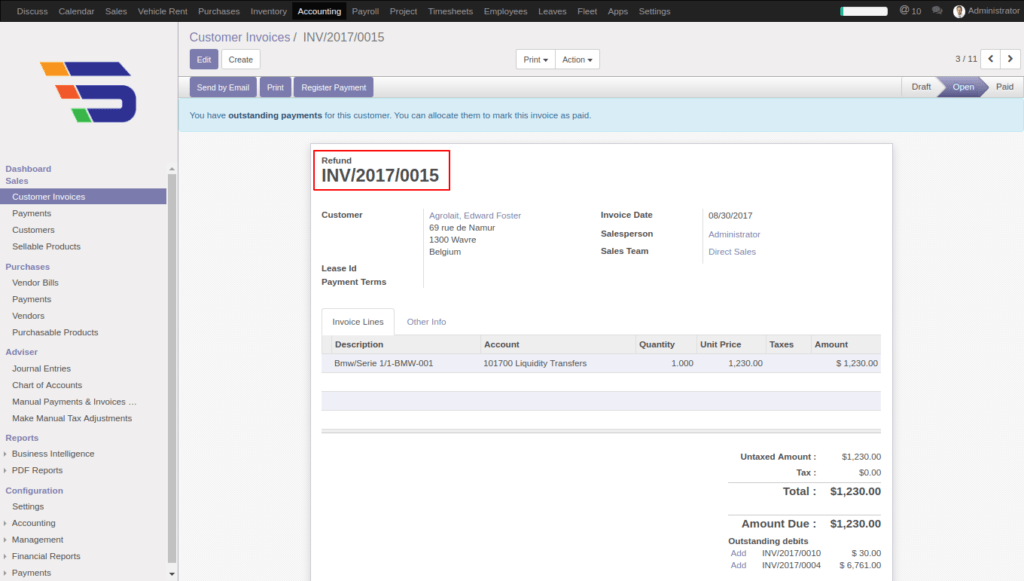Select the Paid status stage
This screenshot has width=1024, height=581.
(x=1004, y=87)
